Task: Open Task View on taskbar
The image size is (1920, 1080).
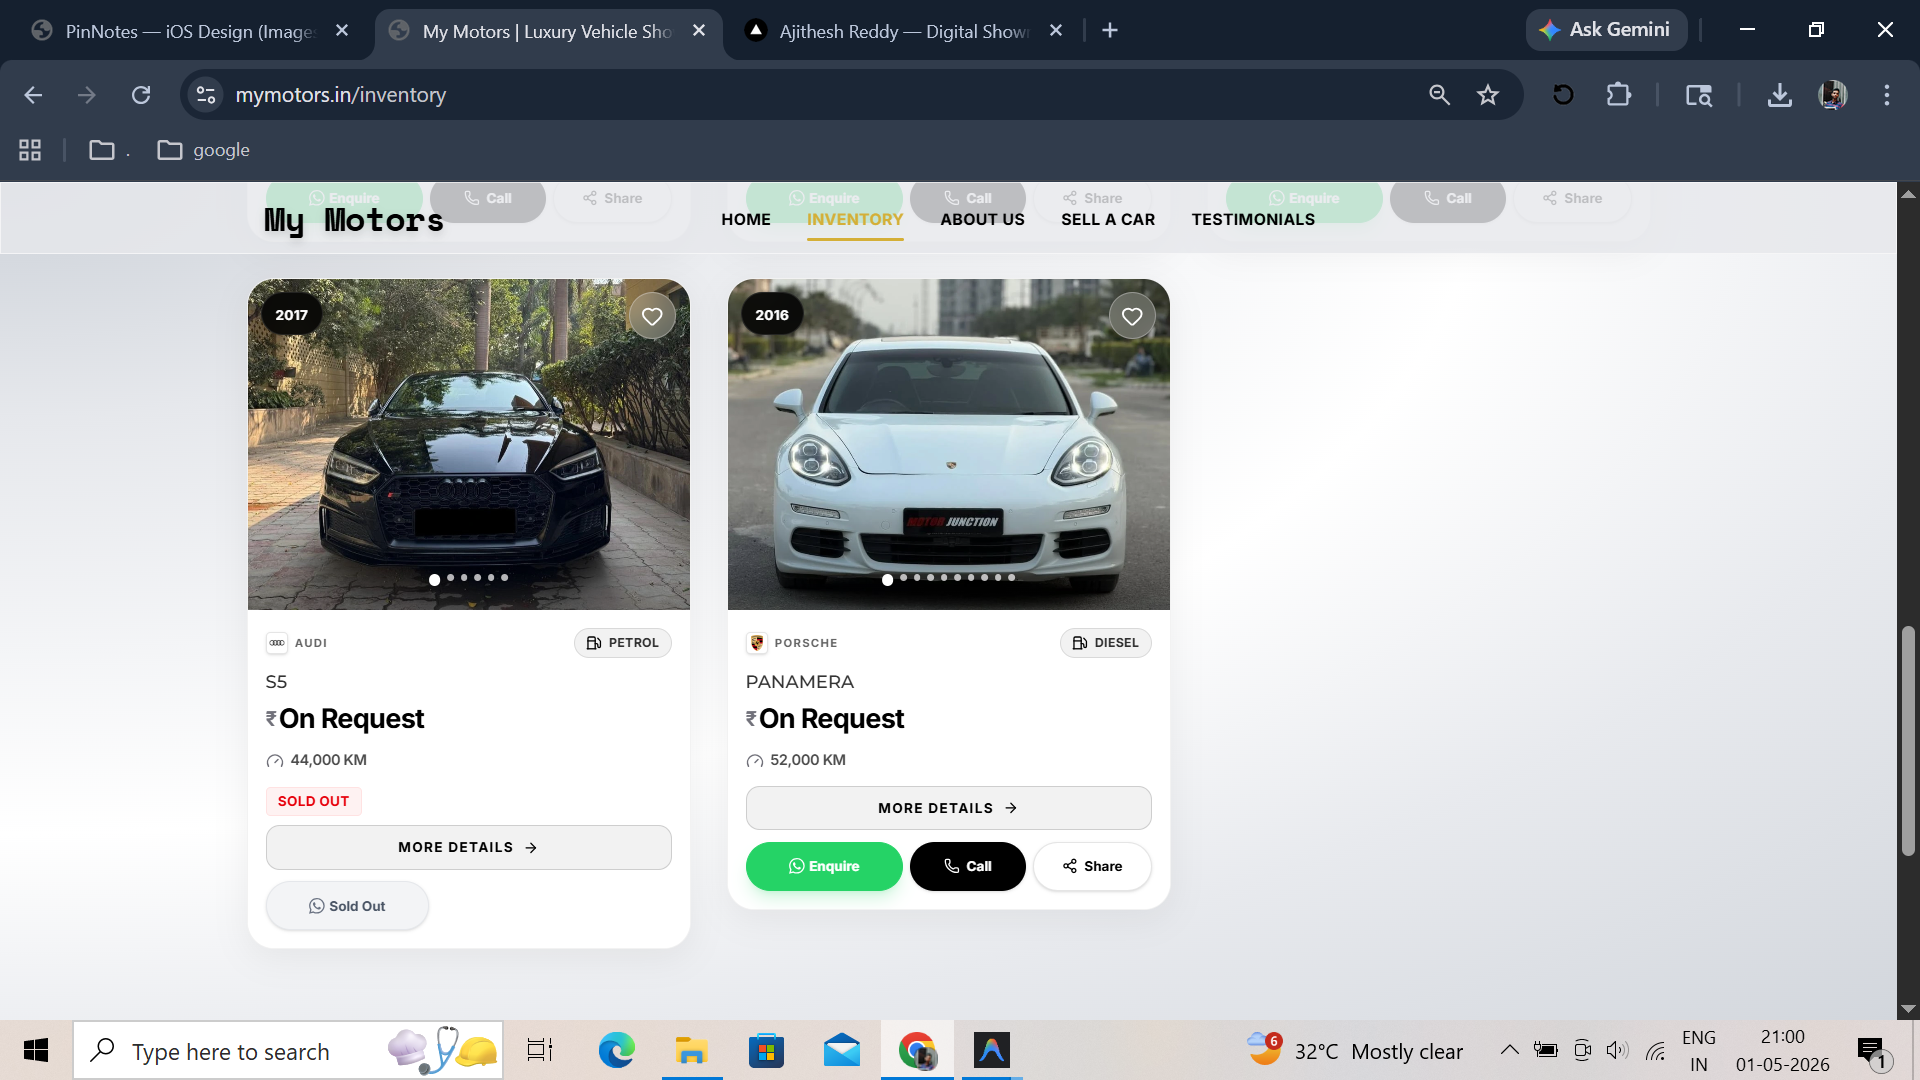Action: 540,1050
